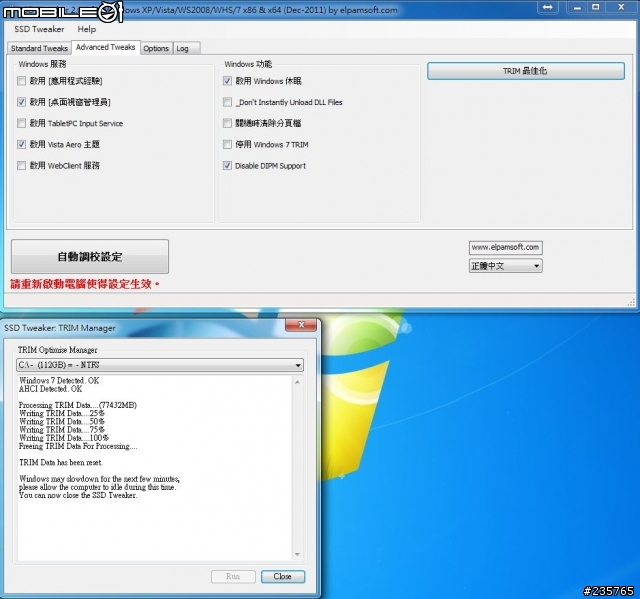Click 'You can now close the SSD Tweaker.' line

coord(78,495)
